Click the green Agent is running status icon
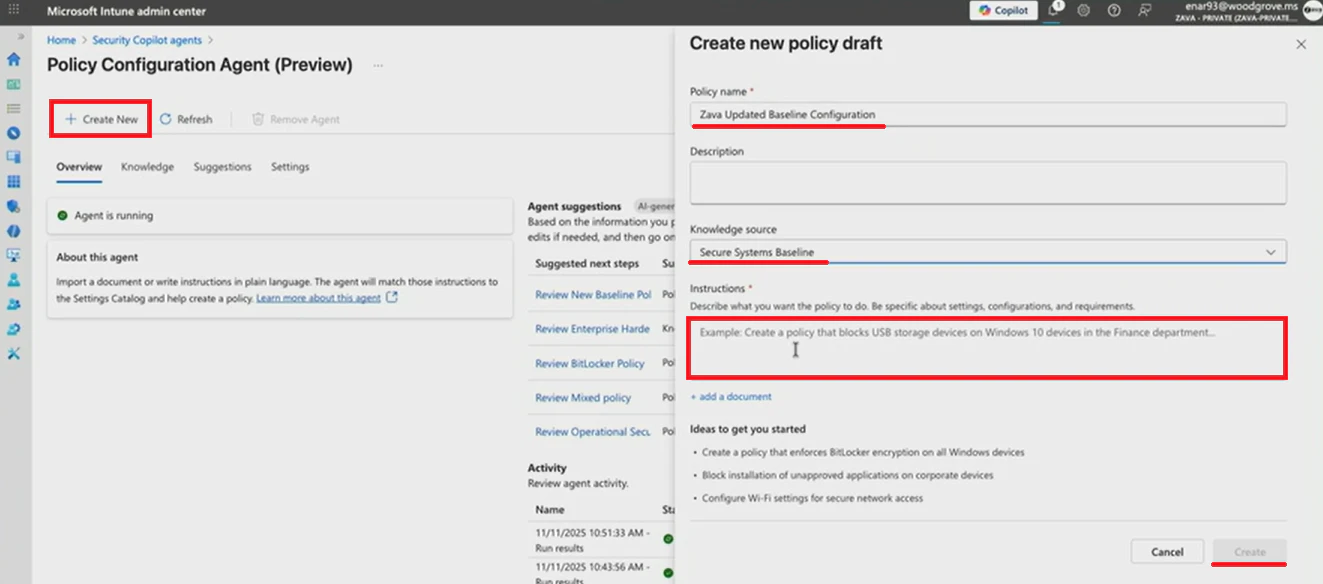Screen dimensions: 1323x584 (x=62, y=215)
